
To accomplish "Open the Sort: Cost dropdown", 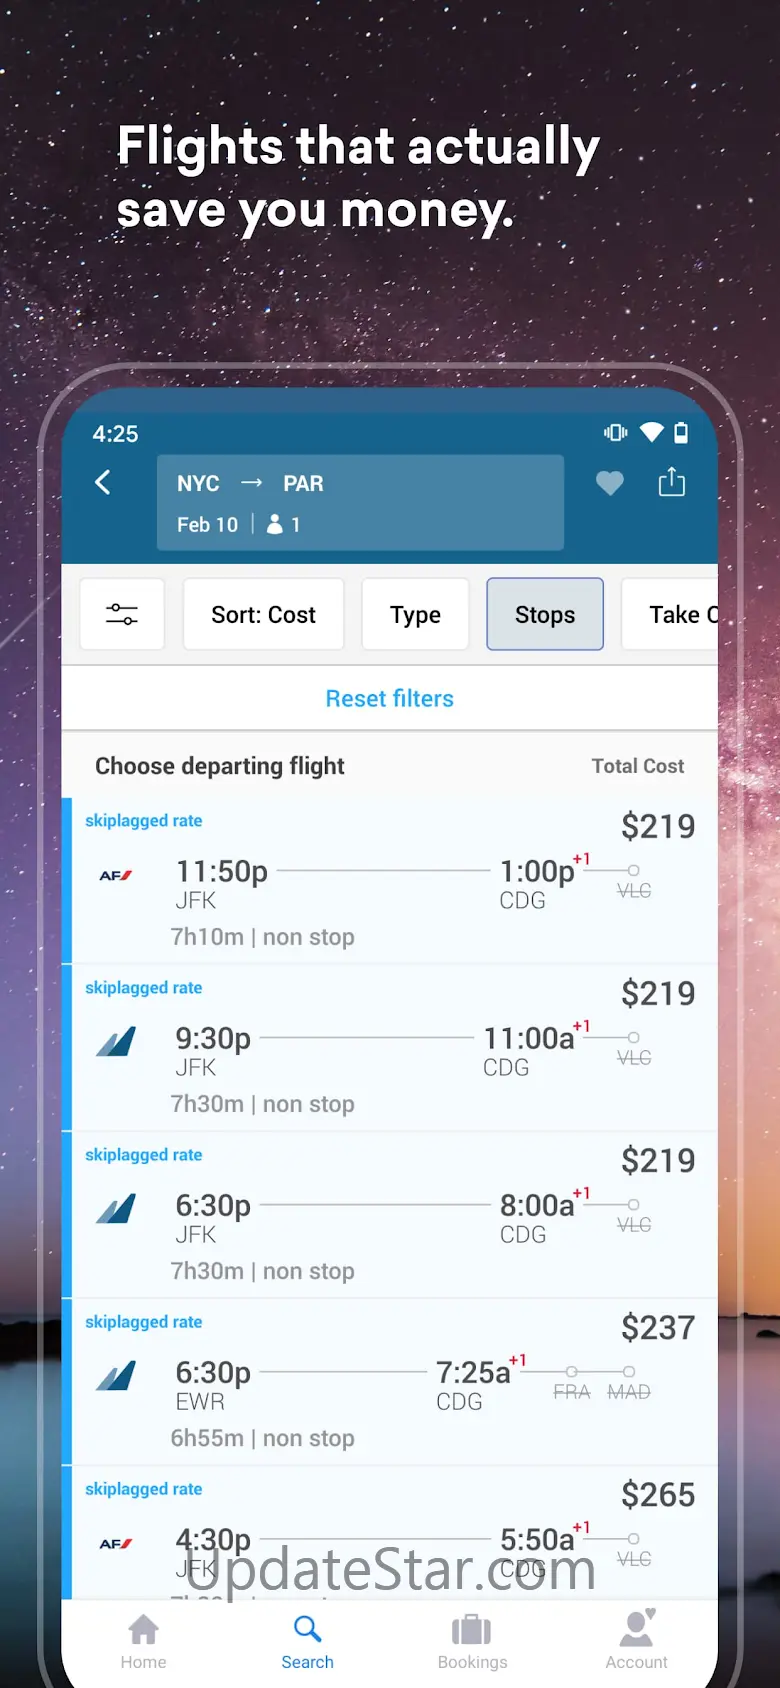I will (x=263, y=614).
